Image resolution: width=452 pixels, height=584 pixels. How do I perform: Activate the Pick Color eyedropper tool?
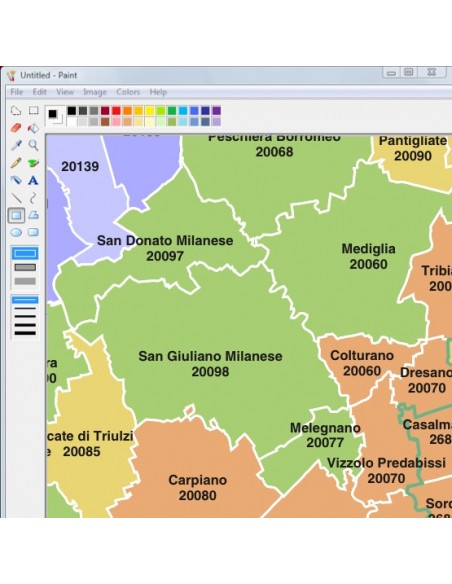(x=16, y=145)
